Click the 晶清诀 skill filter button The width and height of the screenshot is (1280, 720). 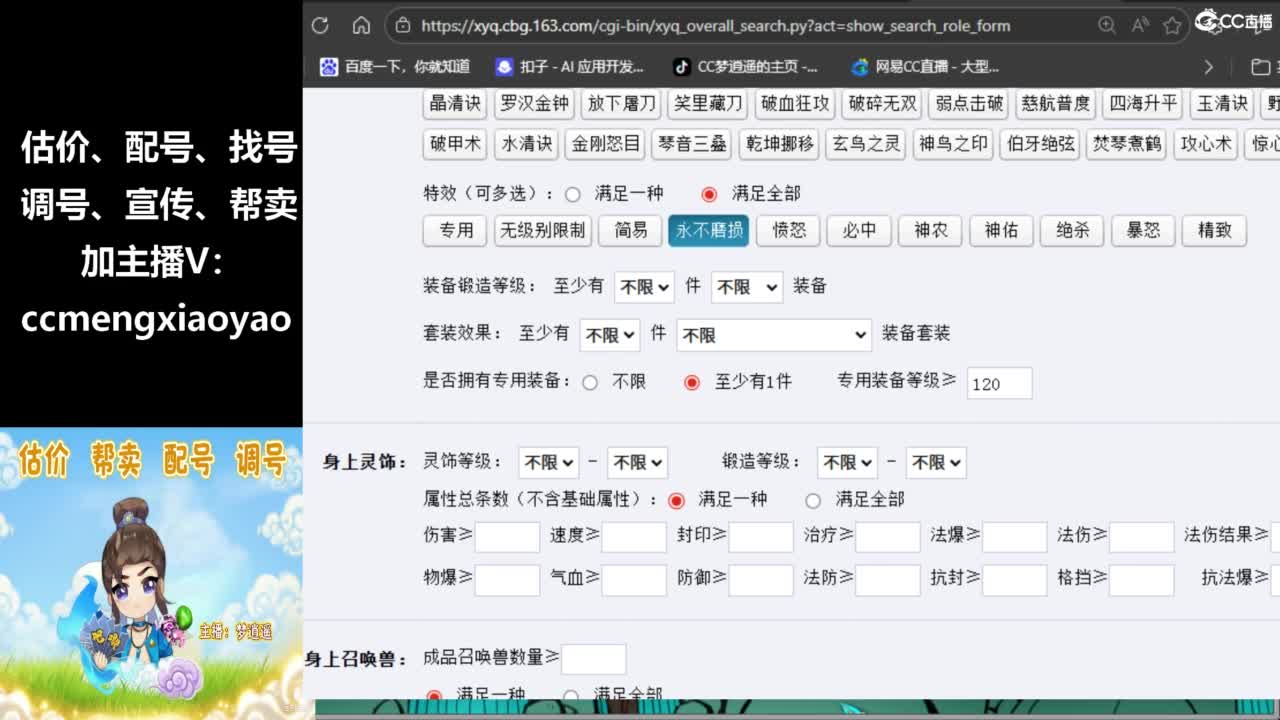click(x=453, y=103)
